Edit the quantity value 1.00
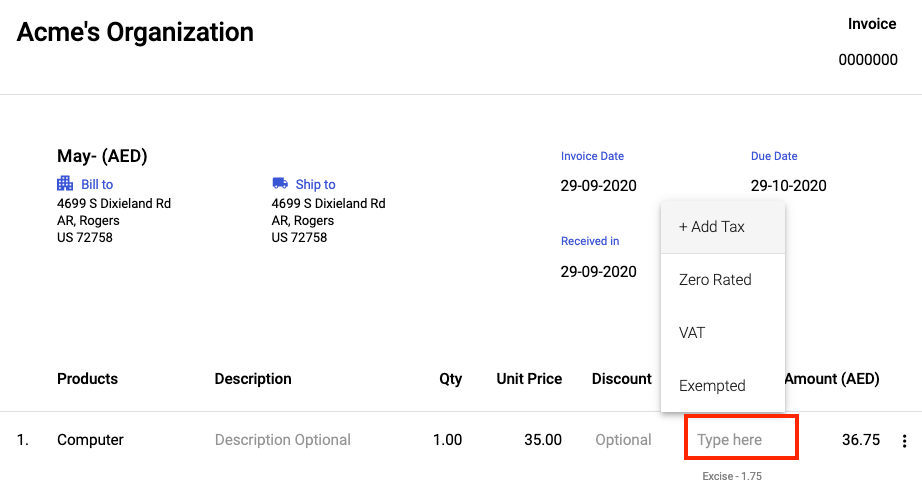This screenshot has width=922, height=492. (447, 440)
